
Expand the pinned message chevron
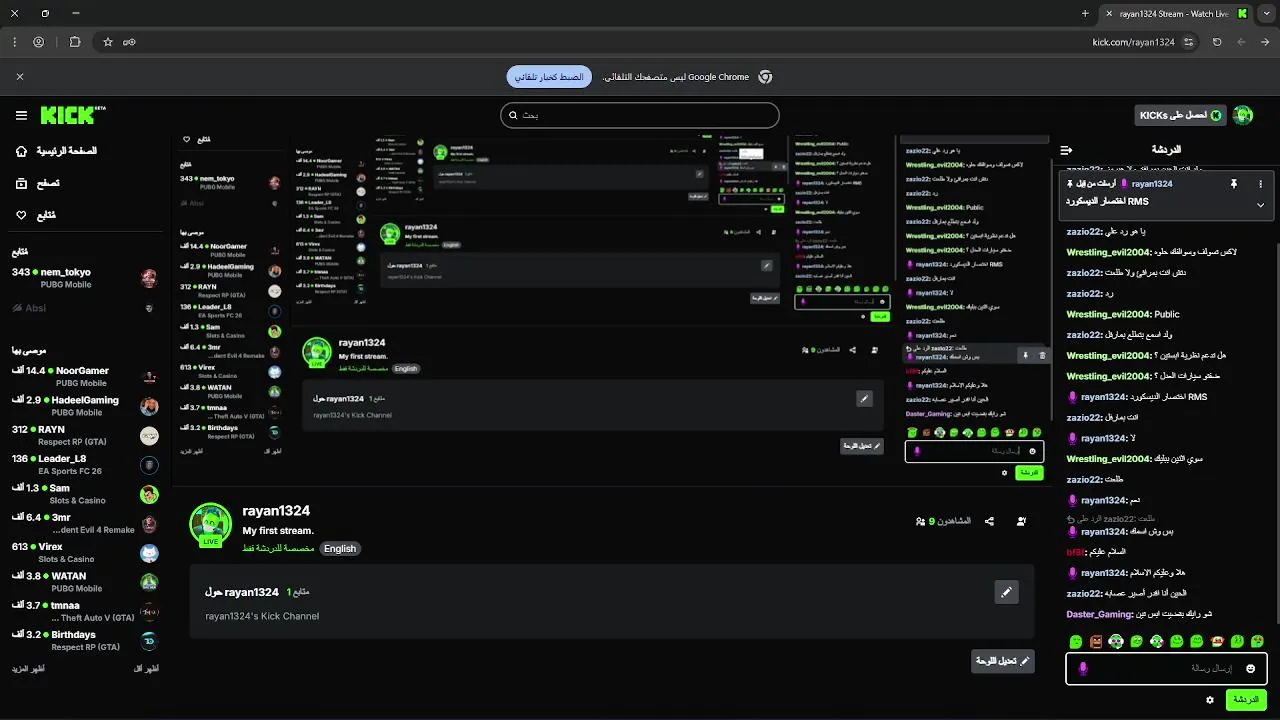[1260, 204]
